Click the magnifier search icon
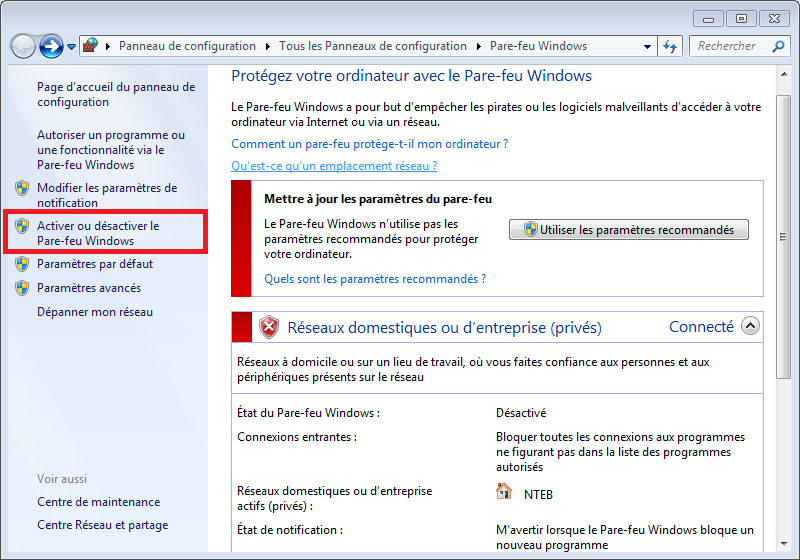The height and width of the screenshot is (560, 800). point(778,46)
